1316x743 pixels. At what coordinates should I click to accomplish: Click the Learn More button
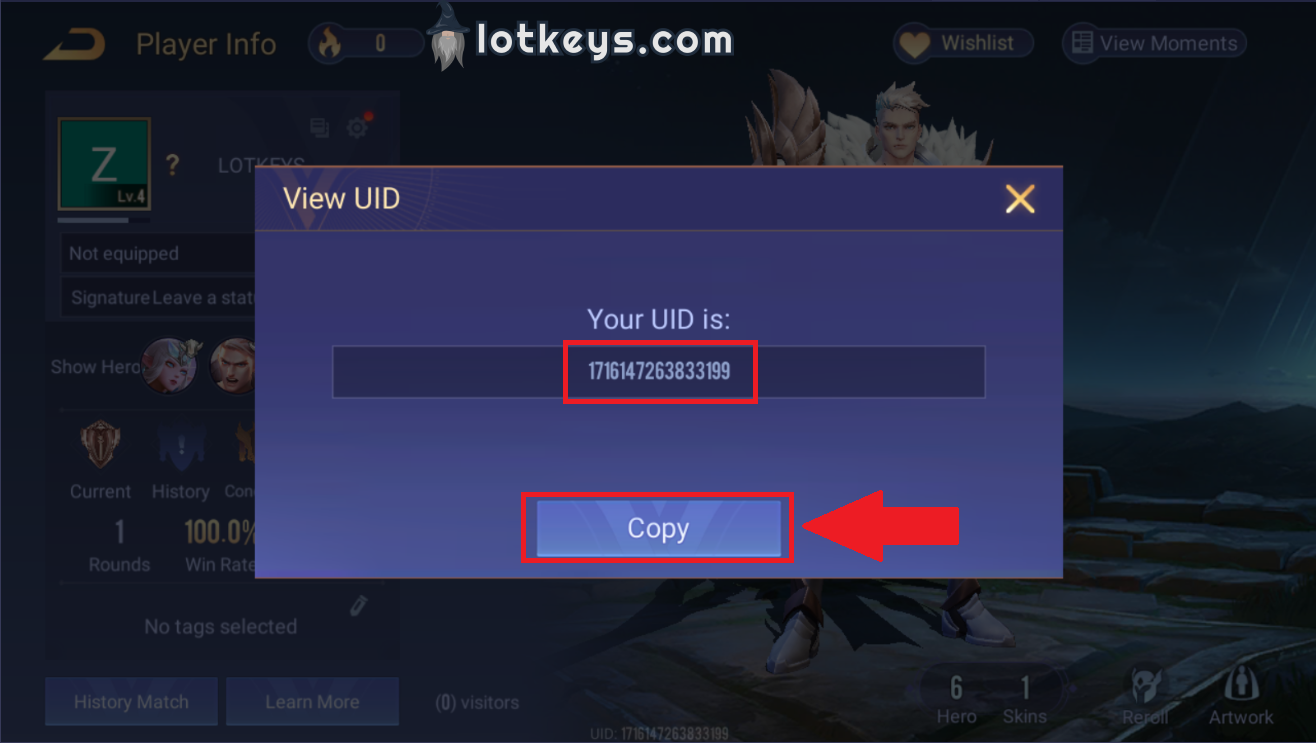coord(312,701)
